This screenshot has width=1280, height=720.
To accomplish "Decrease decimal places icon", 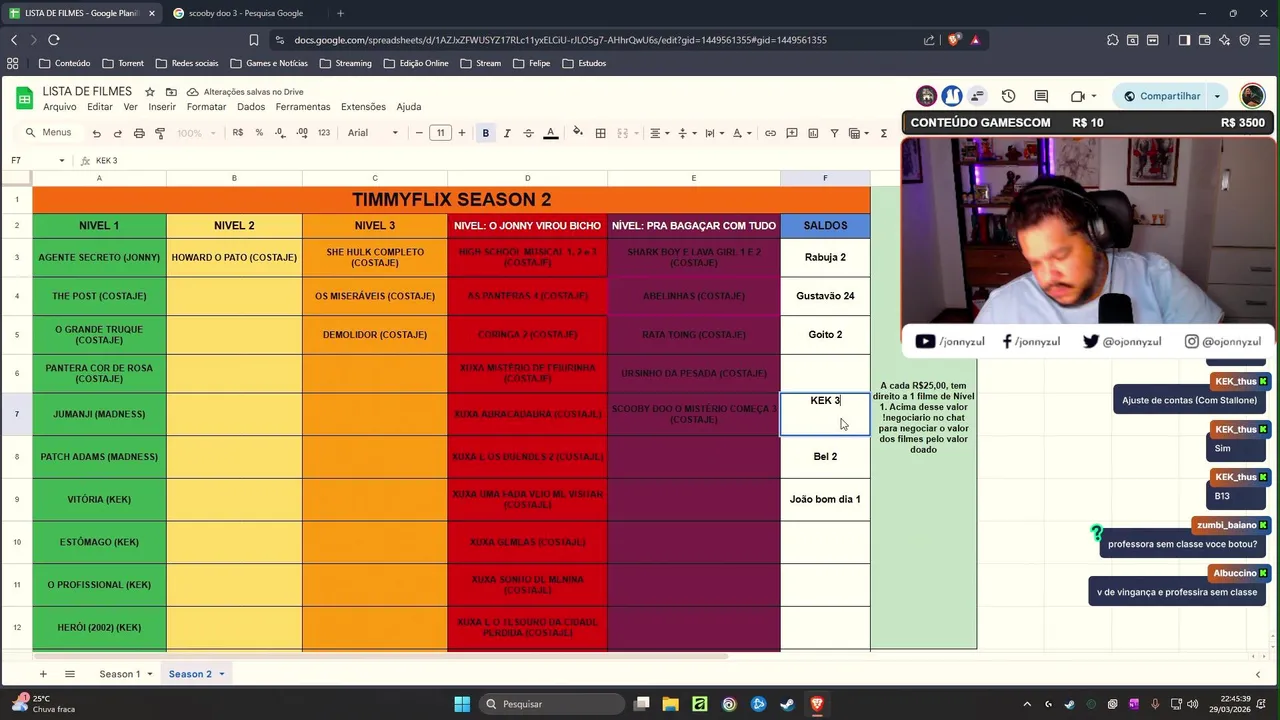I will tap(280, 133).
